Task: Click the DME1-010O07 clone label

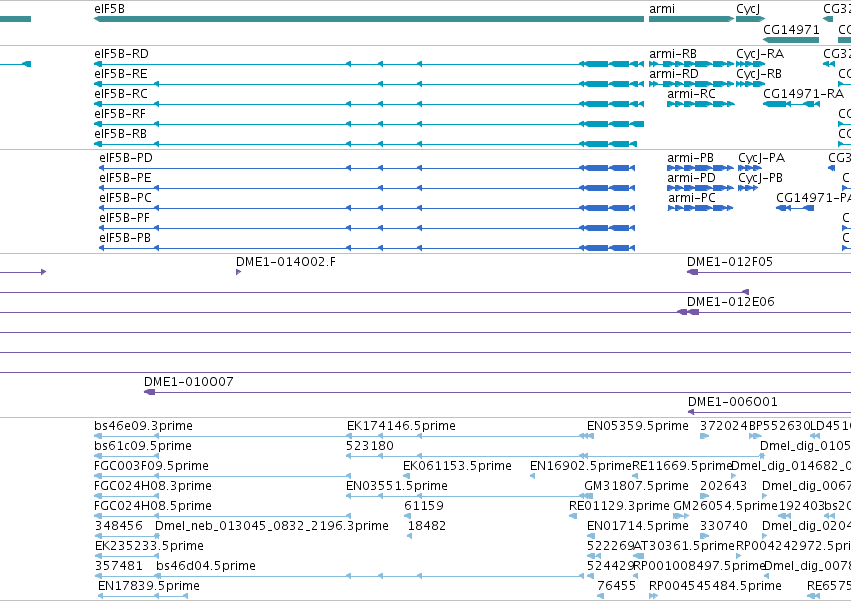Action: (189, 382)
